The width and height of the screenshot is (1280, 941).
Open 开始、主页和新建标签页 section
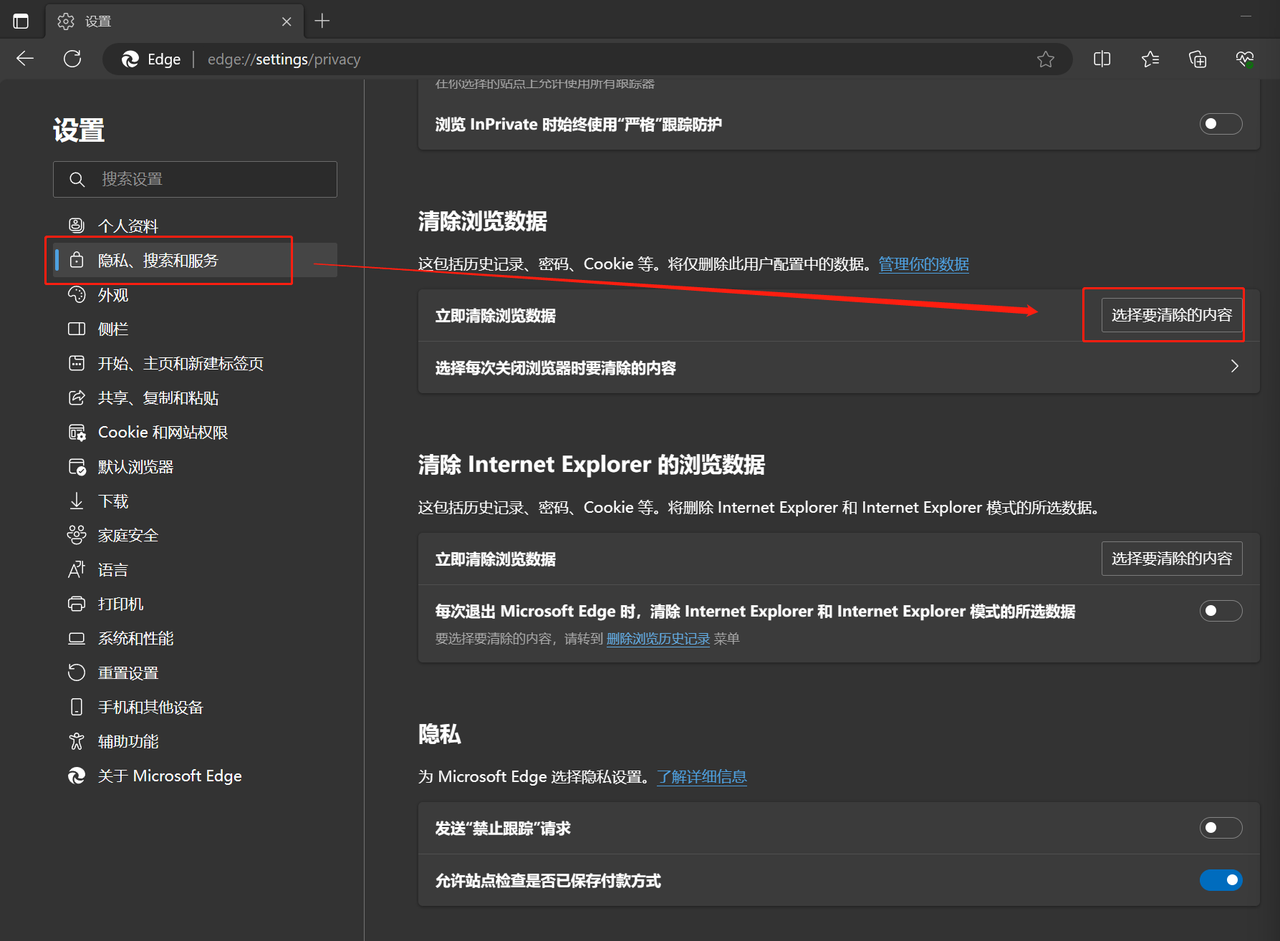coord(195,363)
